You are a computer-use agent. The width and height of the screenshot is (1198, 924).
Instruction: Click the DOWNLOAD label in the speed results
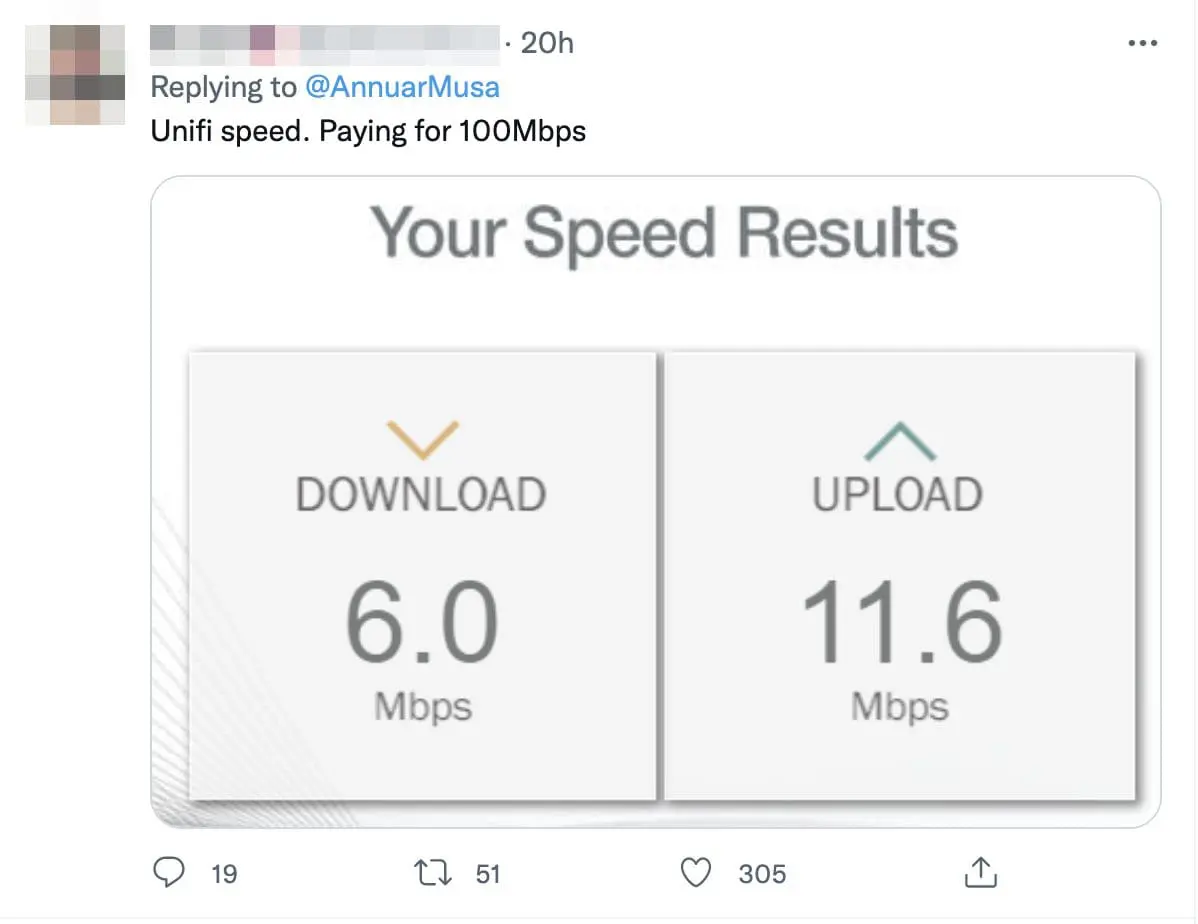[x=421, y=496]
